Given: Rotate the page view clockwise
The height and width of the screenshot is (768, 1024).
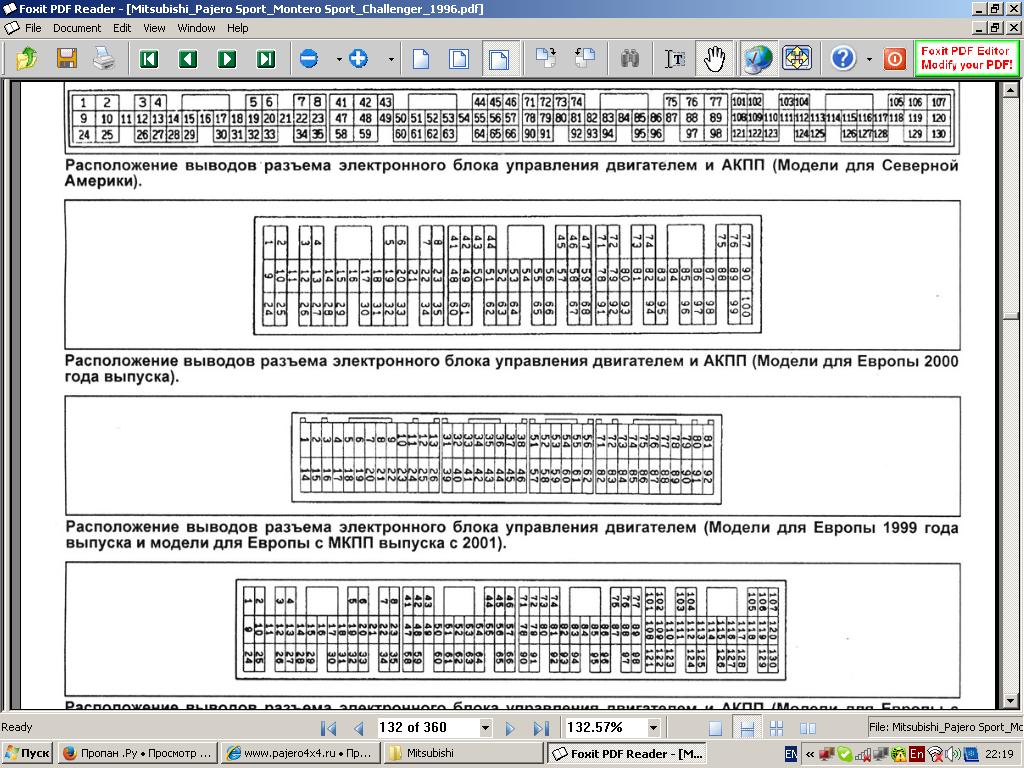Looking at the screenshot, I should pyautogui.click(x=546, y=59).
